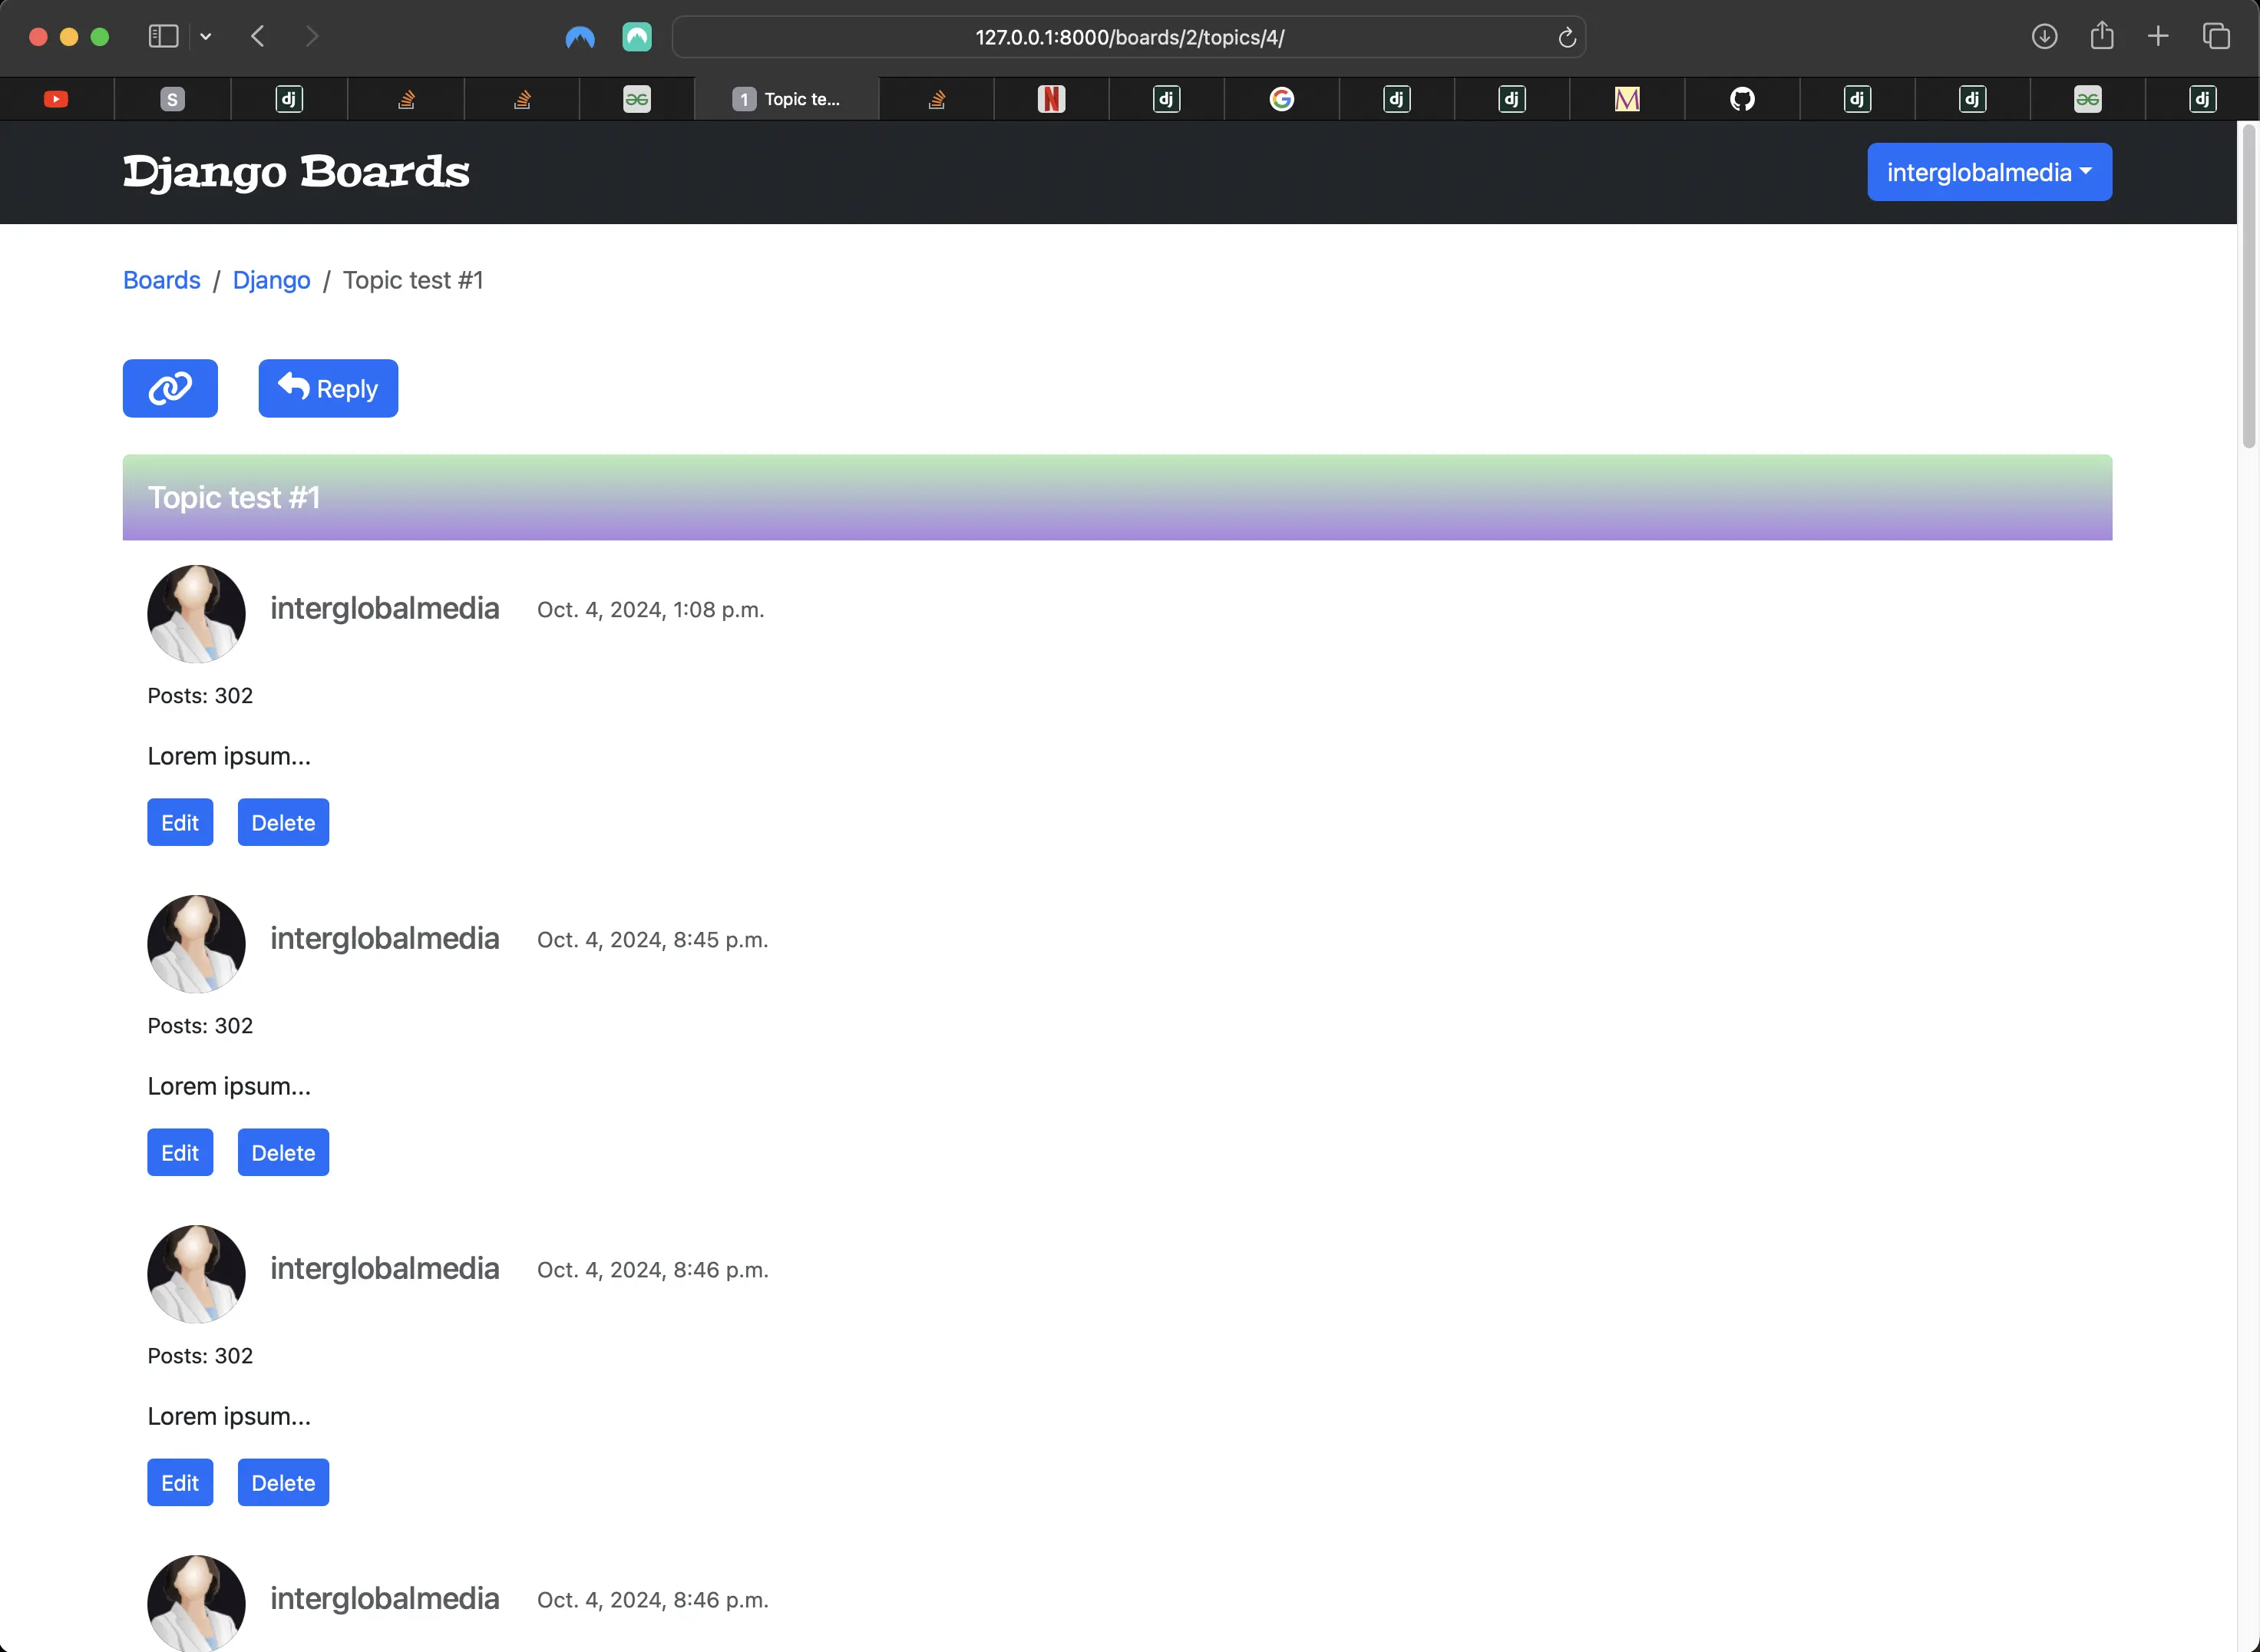Screen dimensions: 2260x1652
Task: Go back to the previous page
Action: tap(258, 37)
